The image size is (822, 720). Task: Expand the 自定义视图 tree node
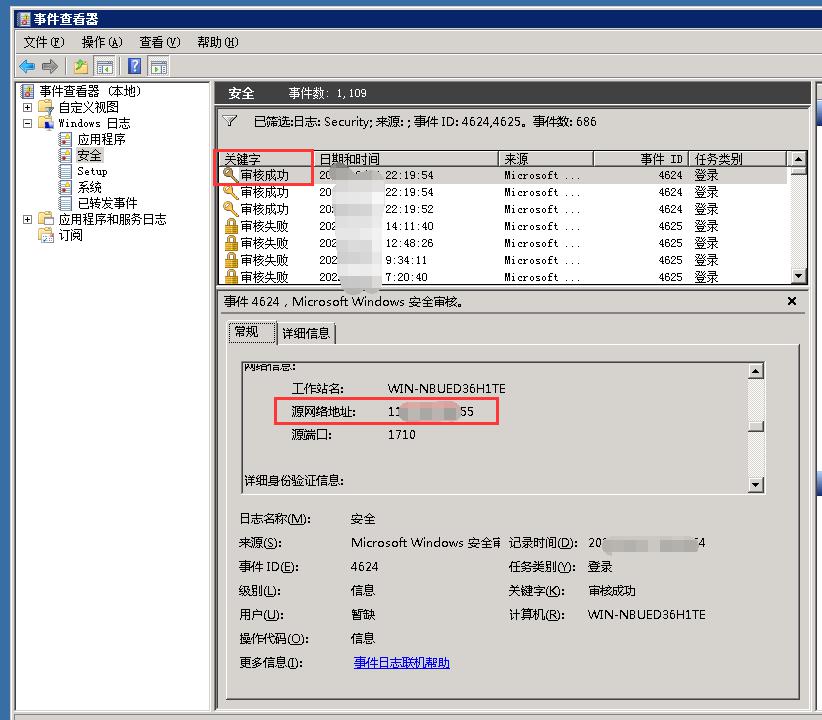(x=27, y=107)
